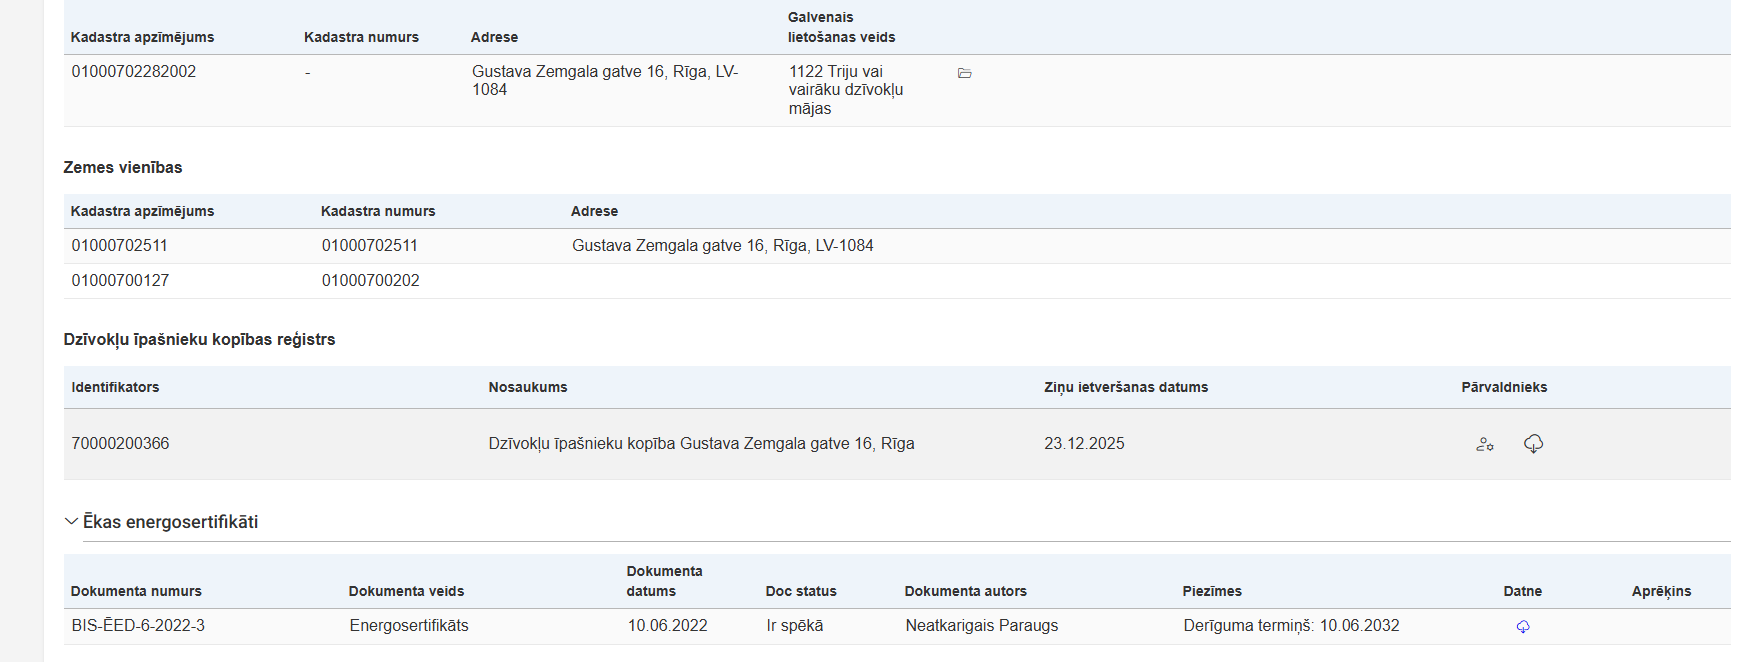The width and height of the screenshot is (1750, 662).
Task: Click Pārvaldnieks column header
Action: (x=1503, y=387)
